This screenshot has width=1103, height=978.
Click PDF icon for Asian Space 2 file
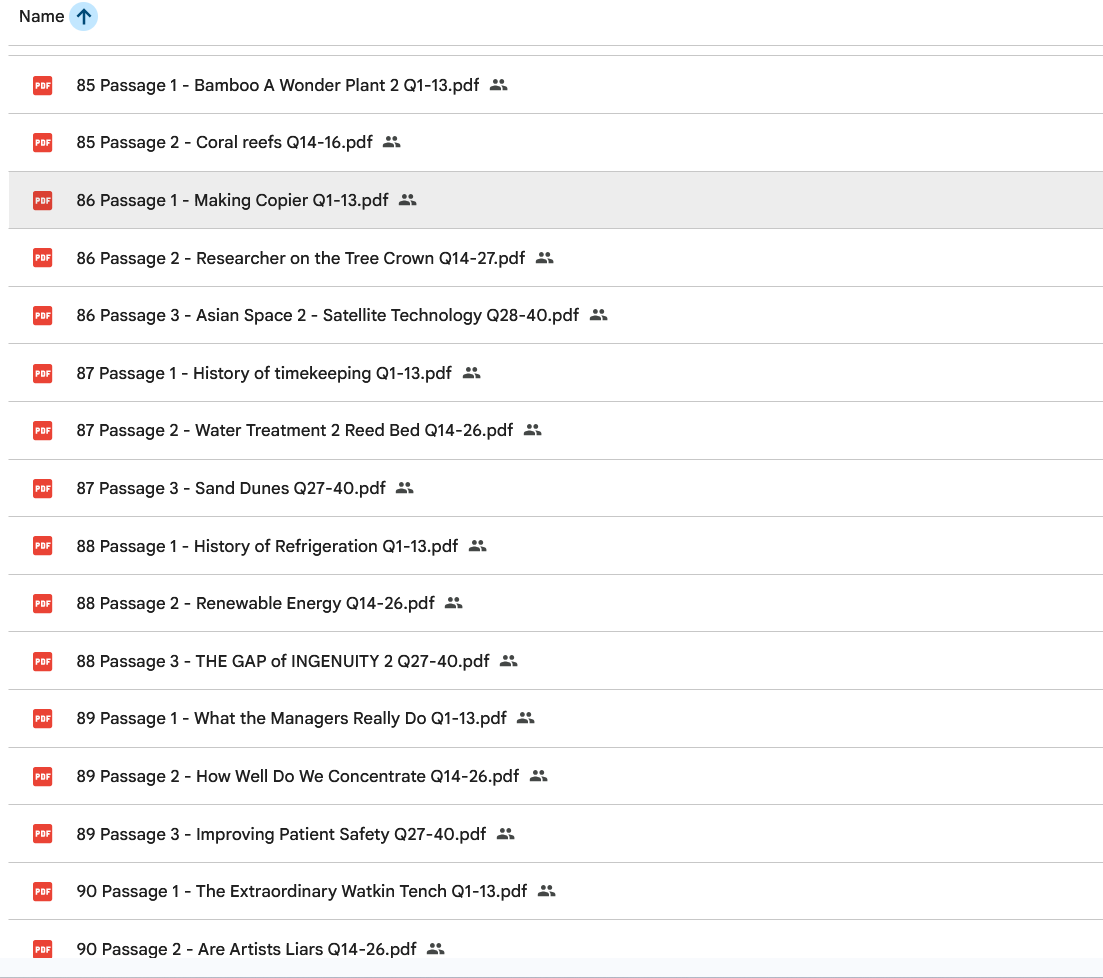coord(42,316)
